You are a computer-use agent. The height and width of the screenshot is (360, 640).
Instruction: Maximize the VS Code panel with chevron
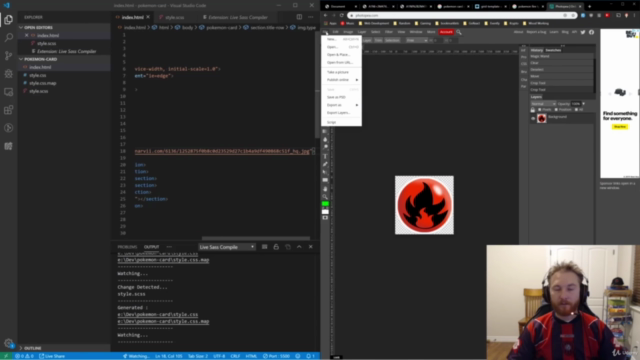[x=299, y=247]
